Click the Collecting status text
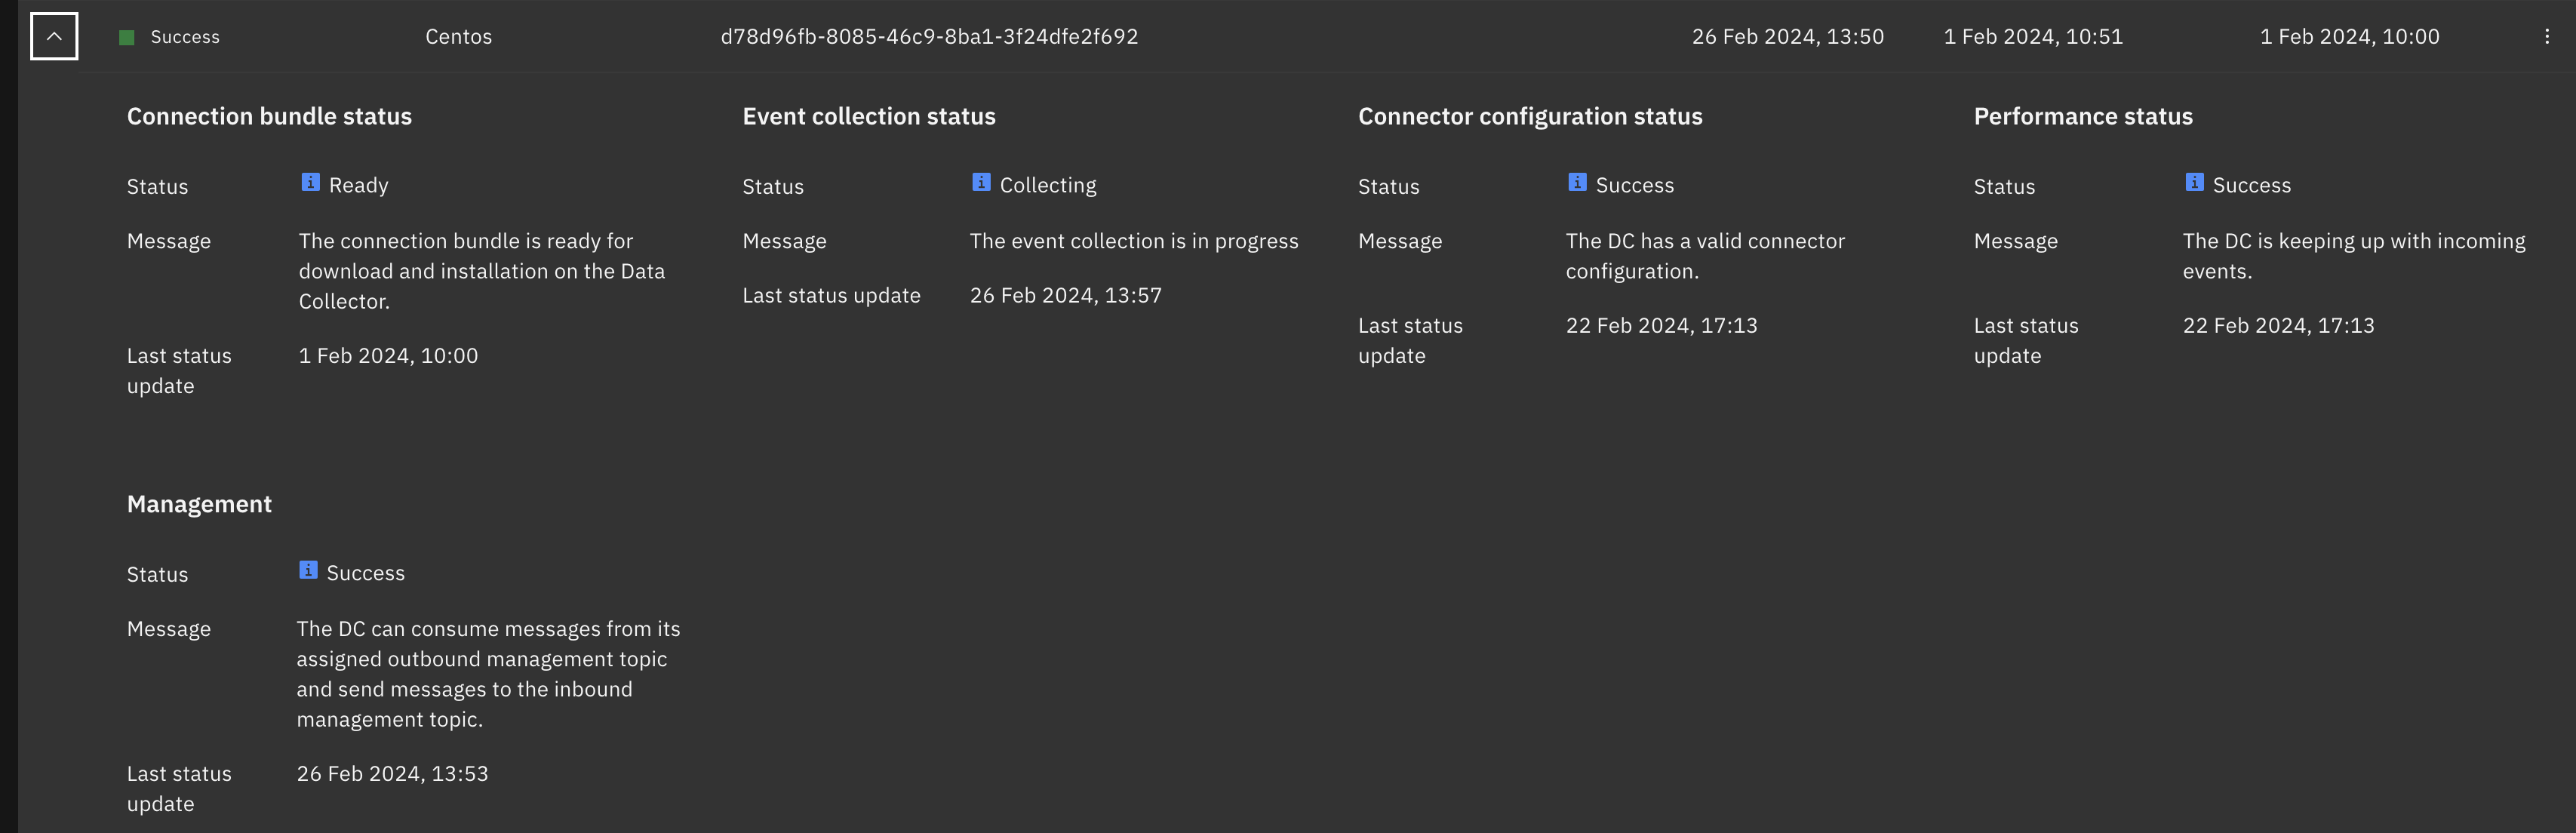This screenshot has height=833, width=2576. pos(1047,185)
